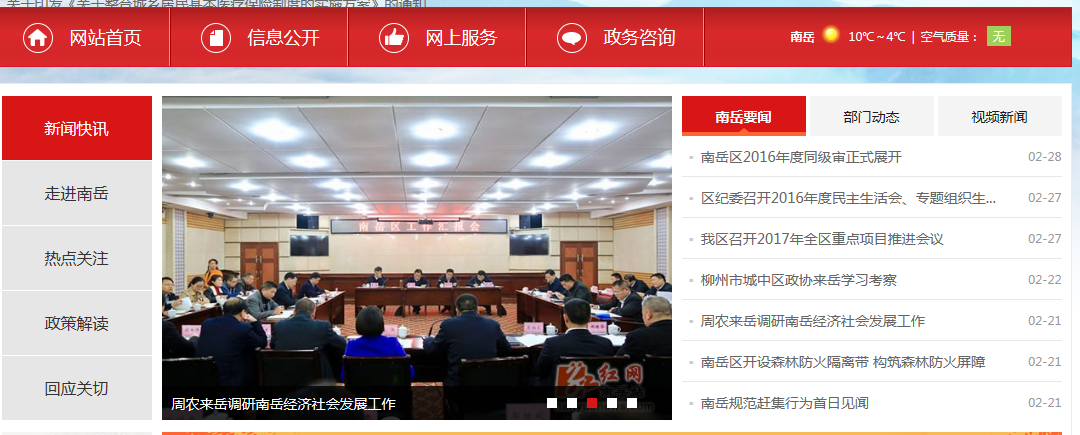Switch to the 部门动态 tab
Viewport: 1080px width, 435px height.
(871, 116)
